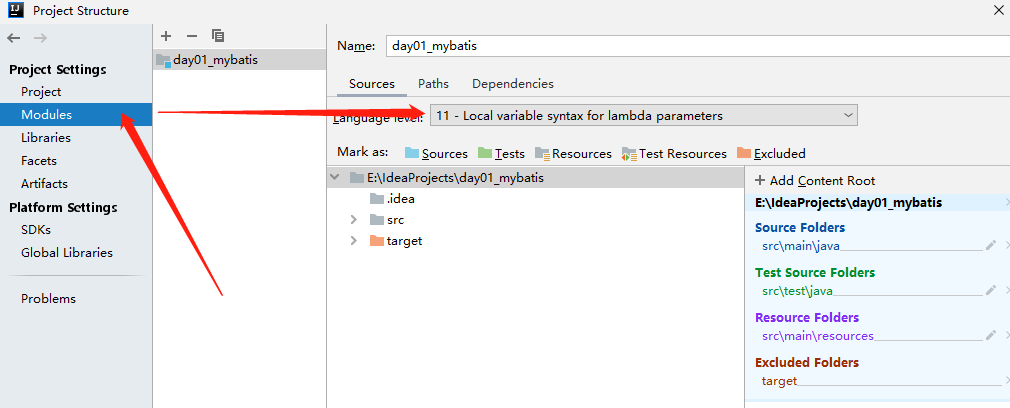The image size is (1010, 408).
Task: Click pencil icon for src\main\resources
Action: coord(991,336)
